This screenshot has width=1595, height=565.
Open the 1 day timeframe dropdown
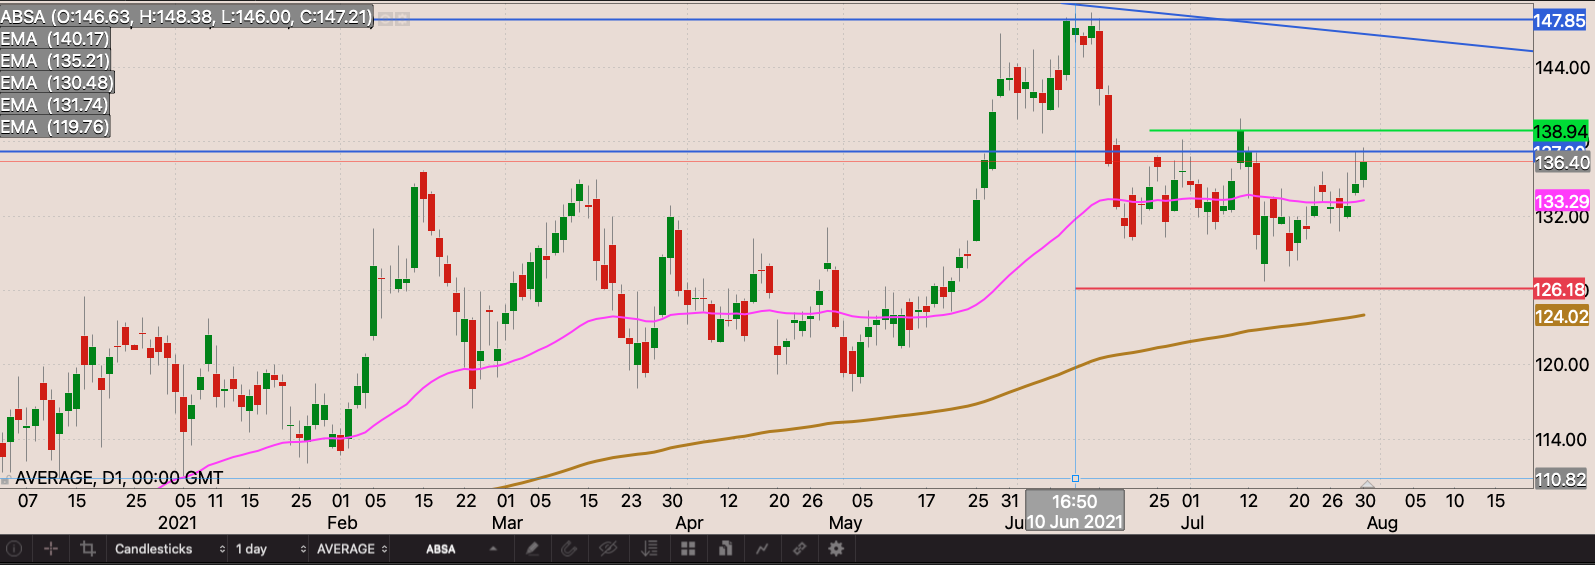[x=269, y=549]
